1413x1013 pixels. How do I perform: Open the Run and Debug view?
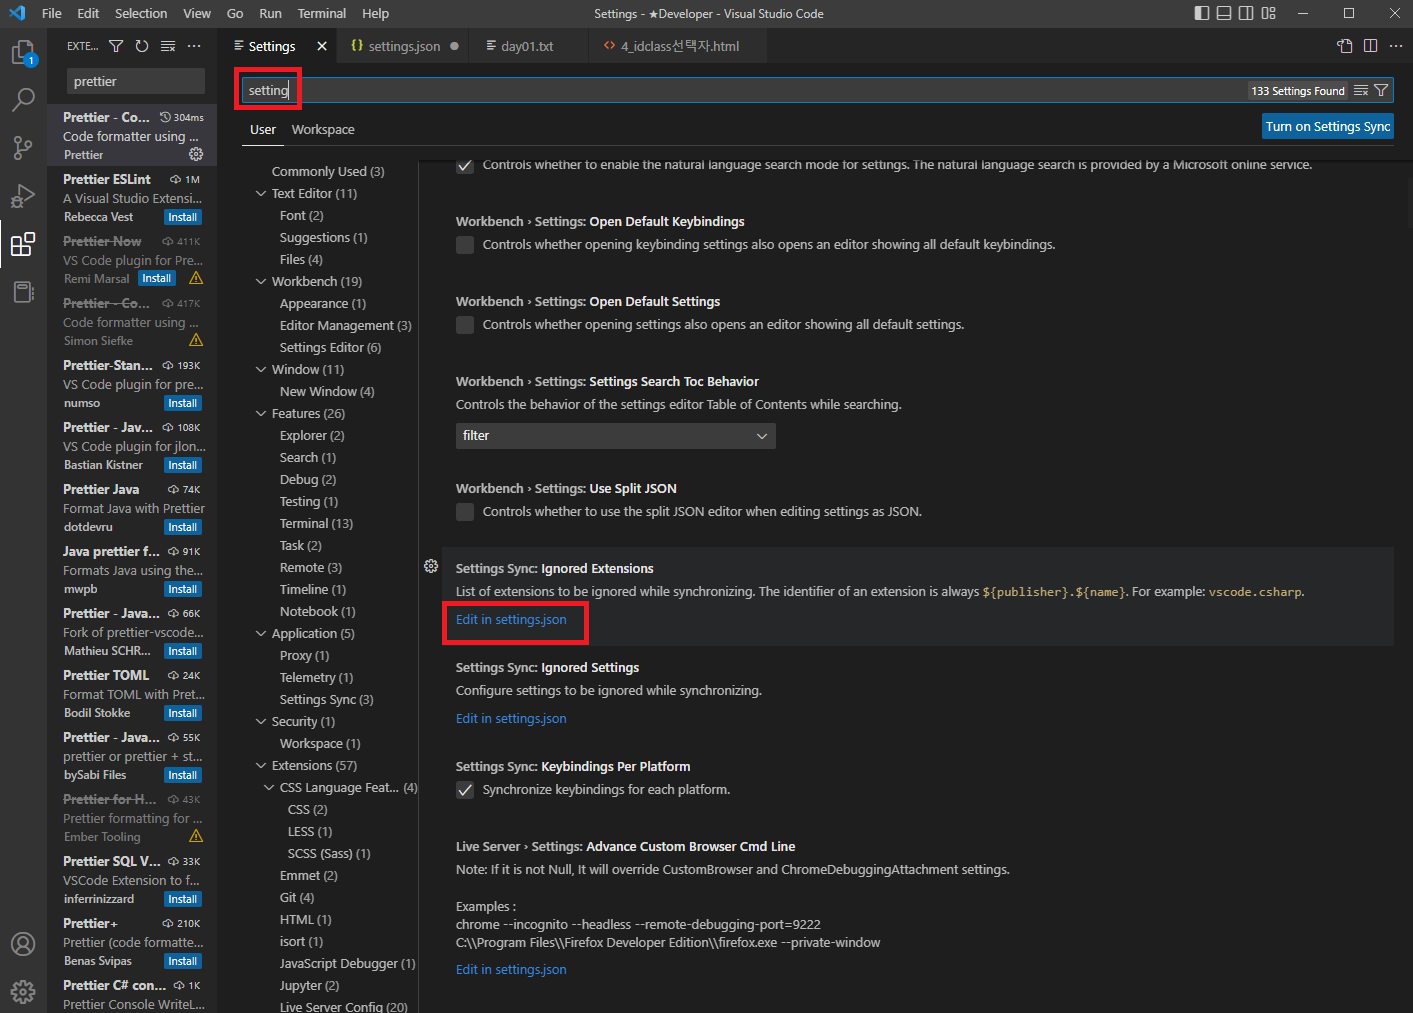point(23,196)
